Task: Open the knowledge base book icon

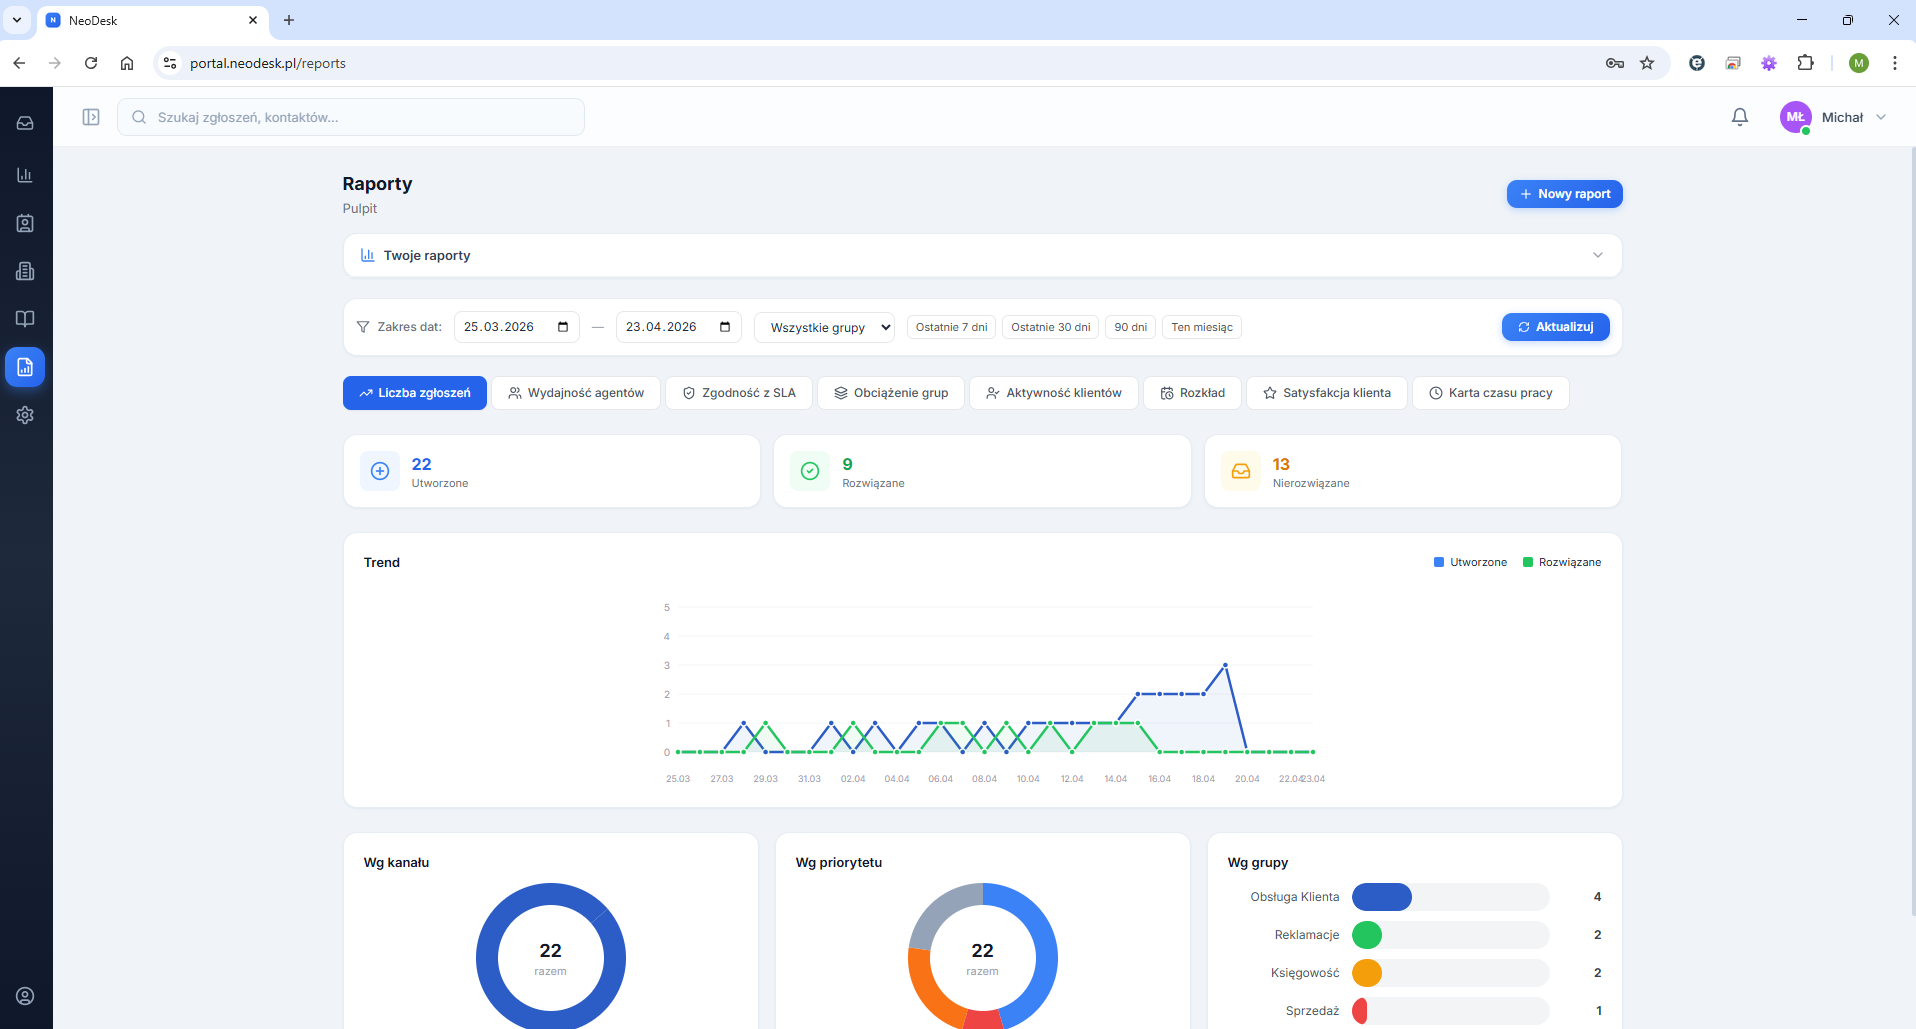Action: 25,319
